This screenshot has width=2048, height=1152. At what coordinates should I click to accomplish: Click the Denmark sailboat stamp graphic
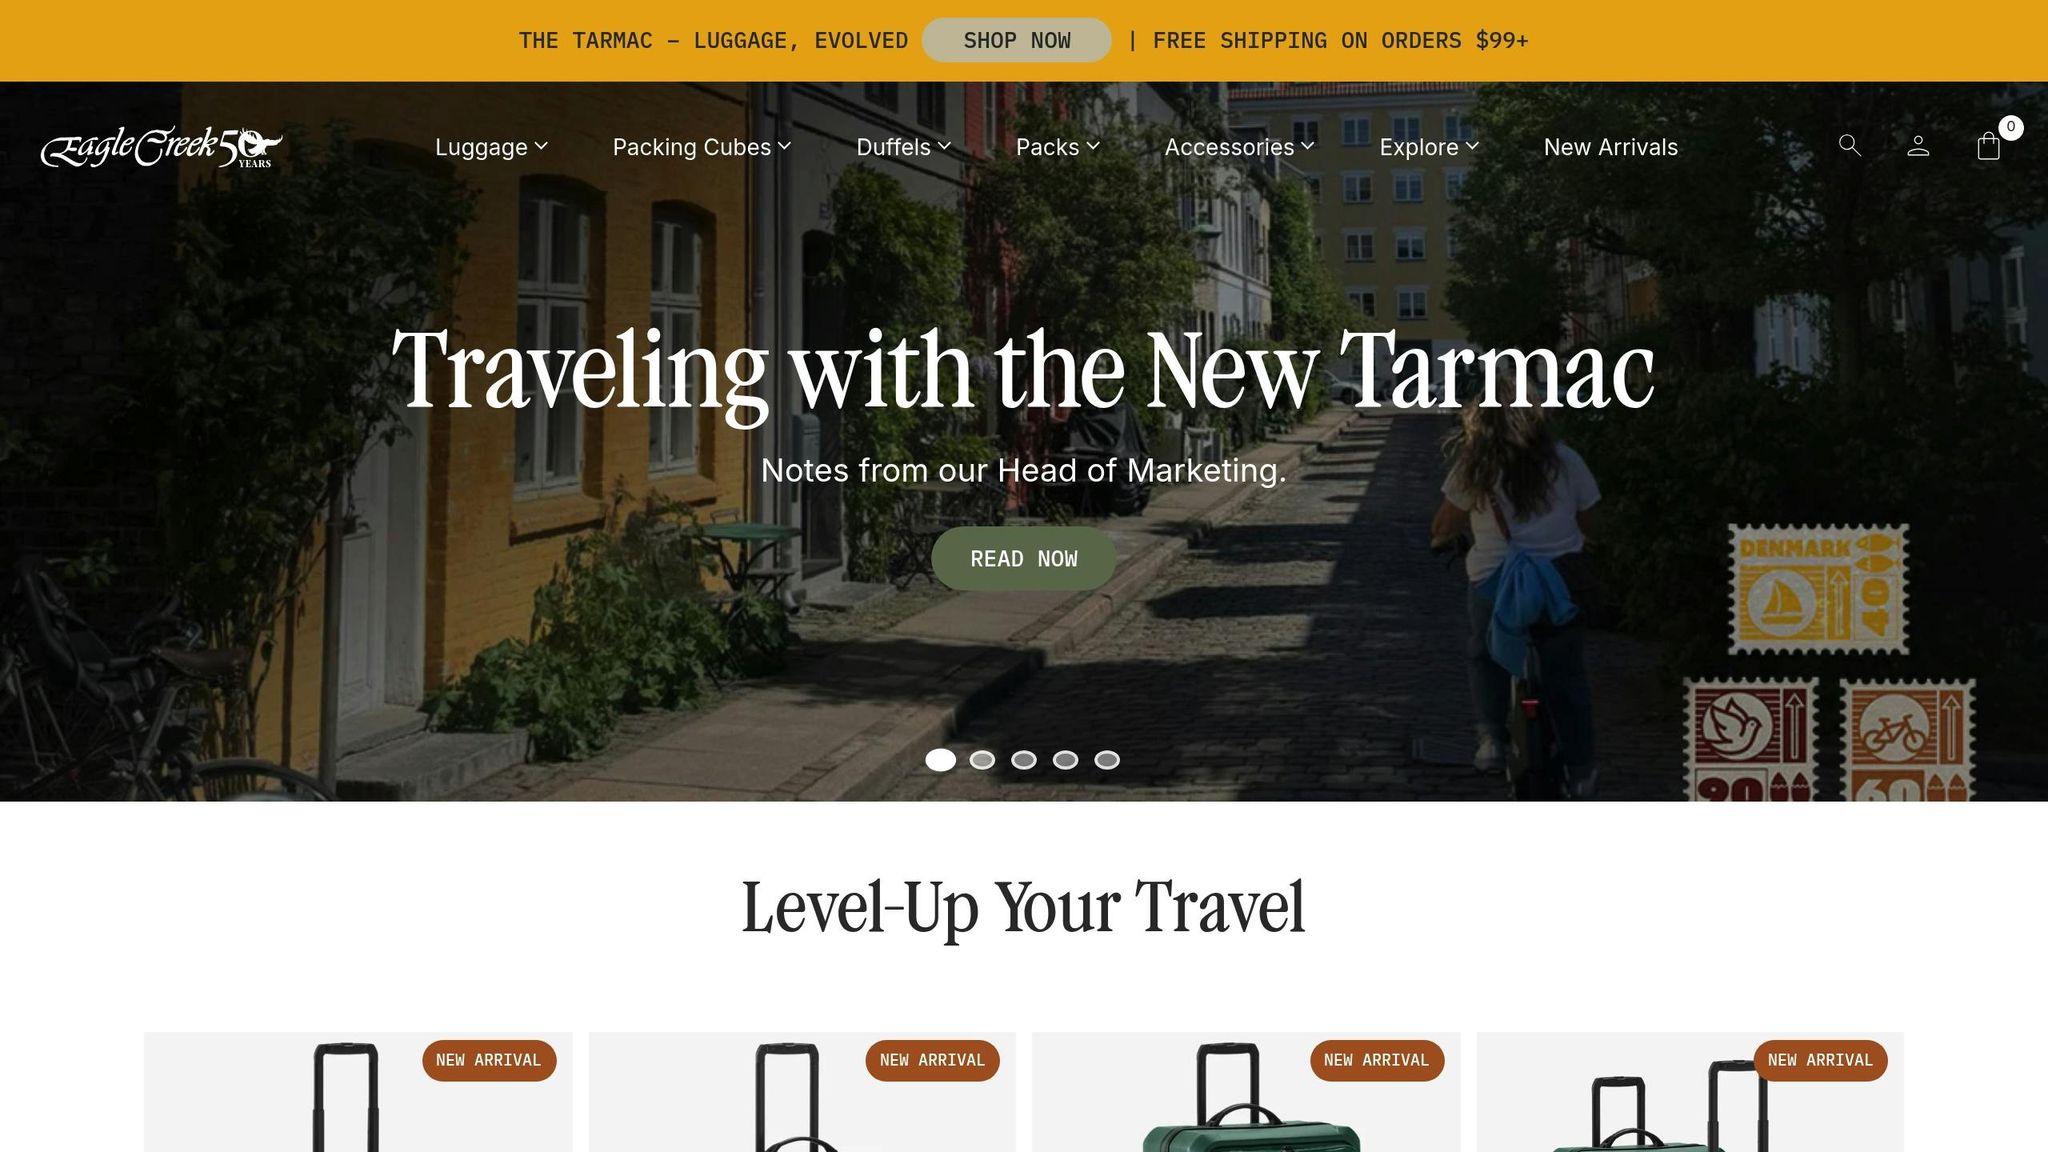[1819, 589]
